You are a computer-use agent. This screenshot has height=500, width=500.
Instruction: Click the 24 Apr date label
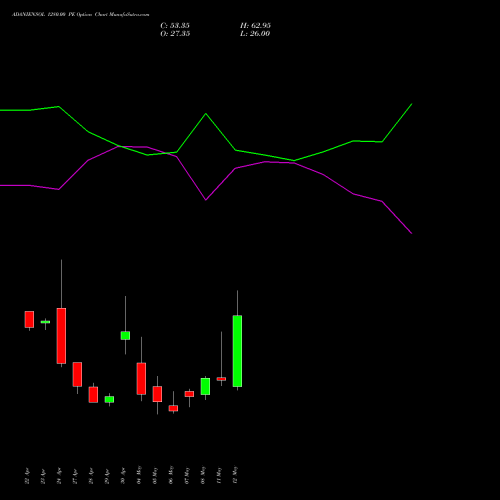click(x=59, y=476)
